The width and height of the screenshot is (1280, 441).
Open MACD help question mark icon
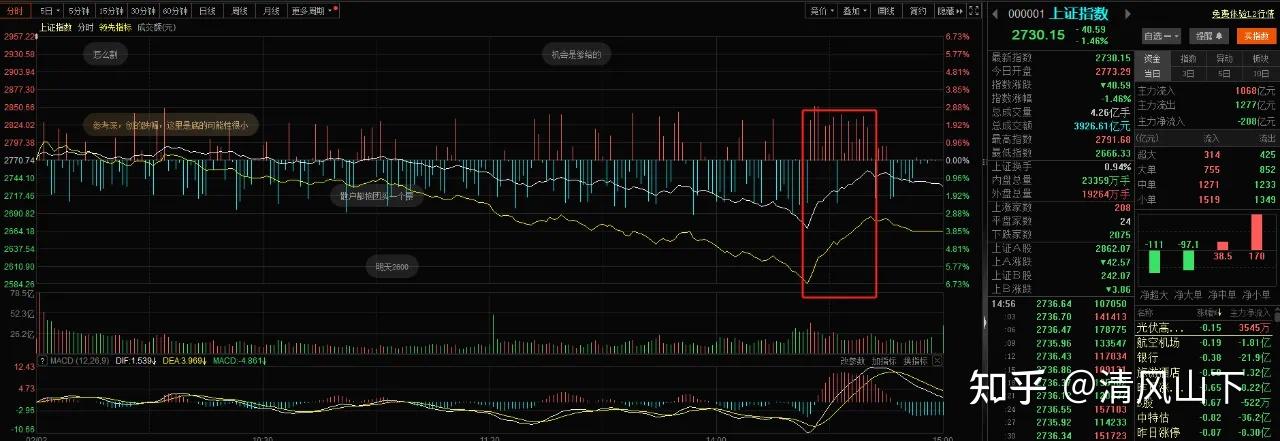coord(42,361)
